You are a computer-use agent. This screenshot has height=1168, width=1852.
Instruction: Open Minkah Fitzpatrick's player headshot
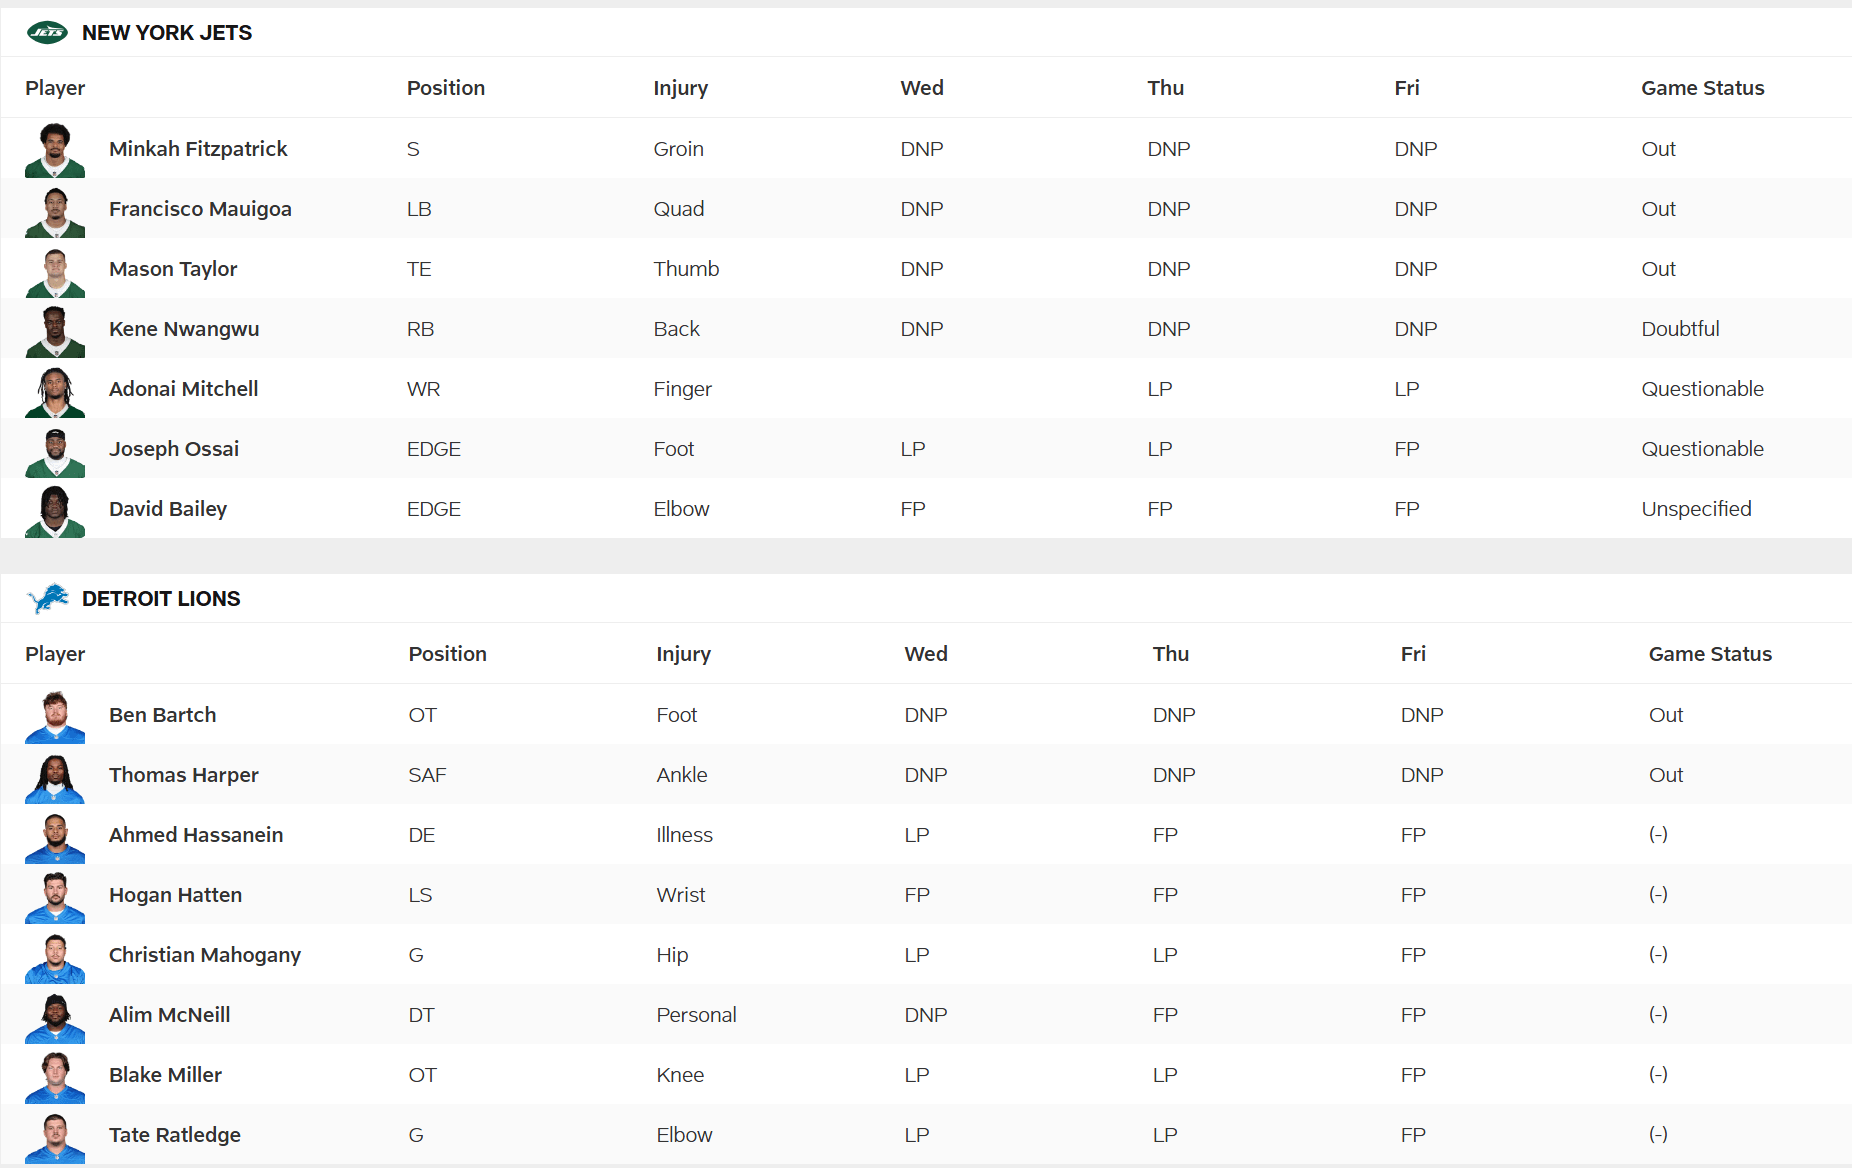pos(55,149)
